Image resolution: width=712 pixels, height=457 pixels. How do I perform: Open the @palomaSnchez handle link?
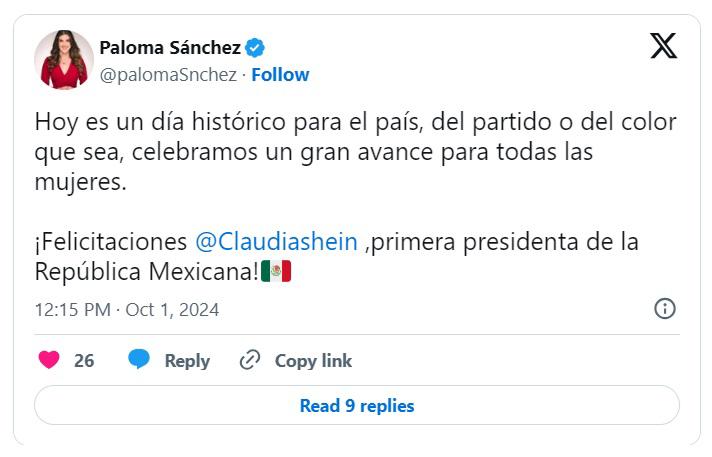tap(169, 75)
